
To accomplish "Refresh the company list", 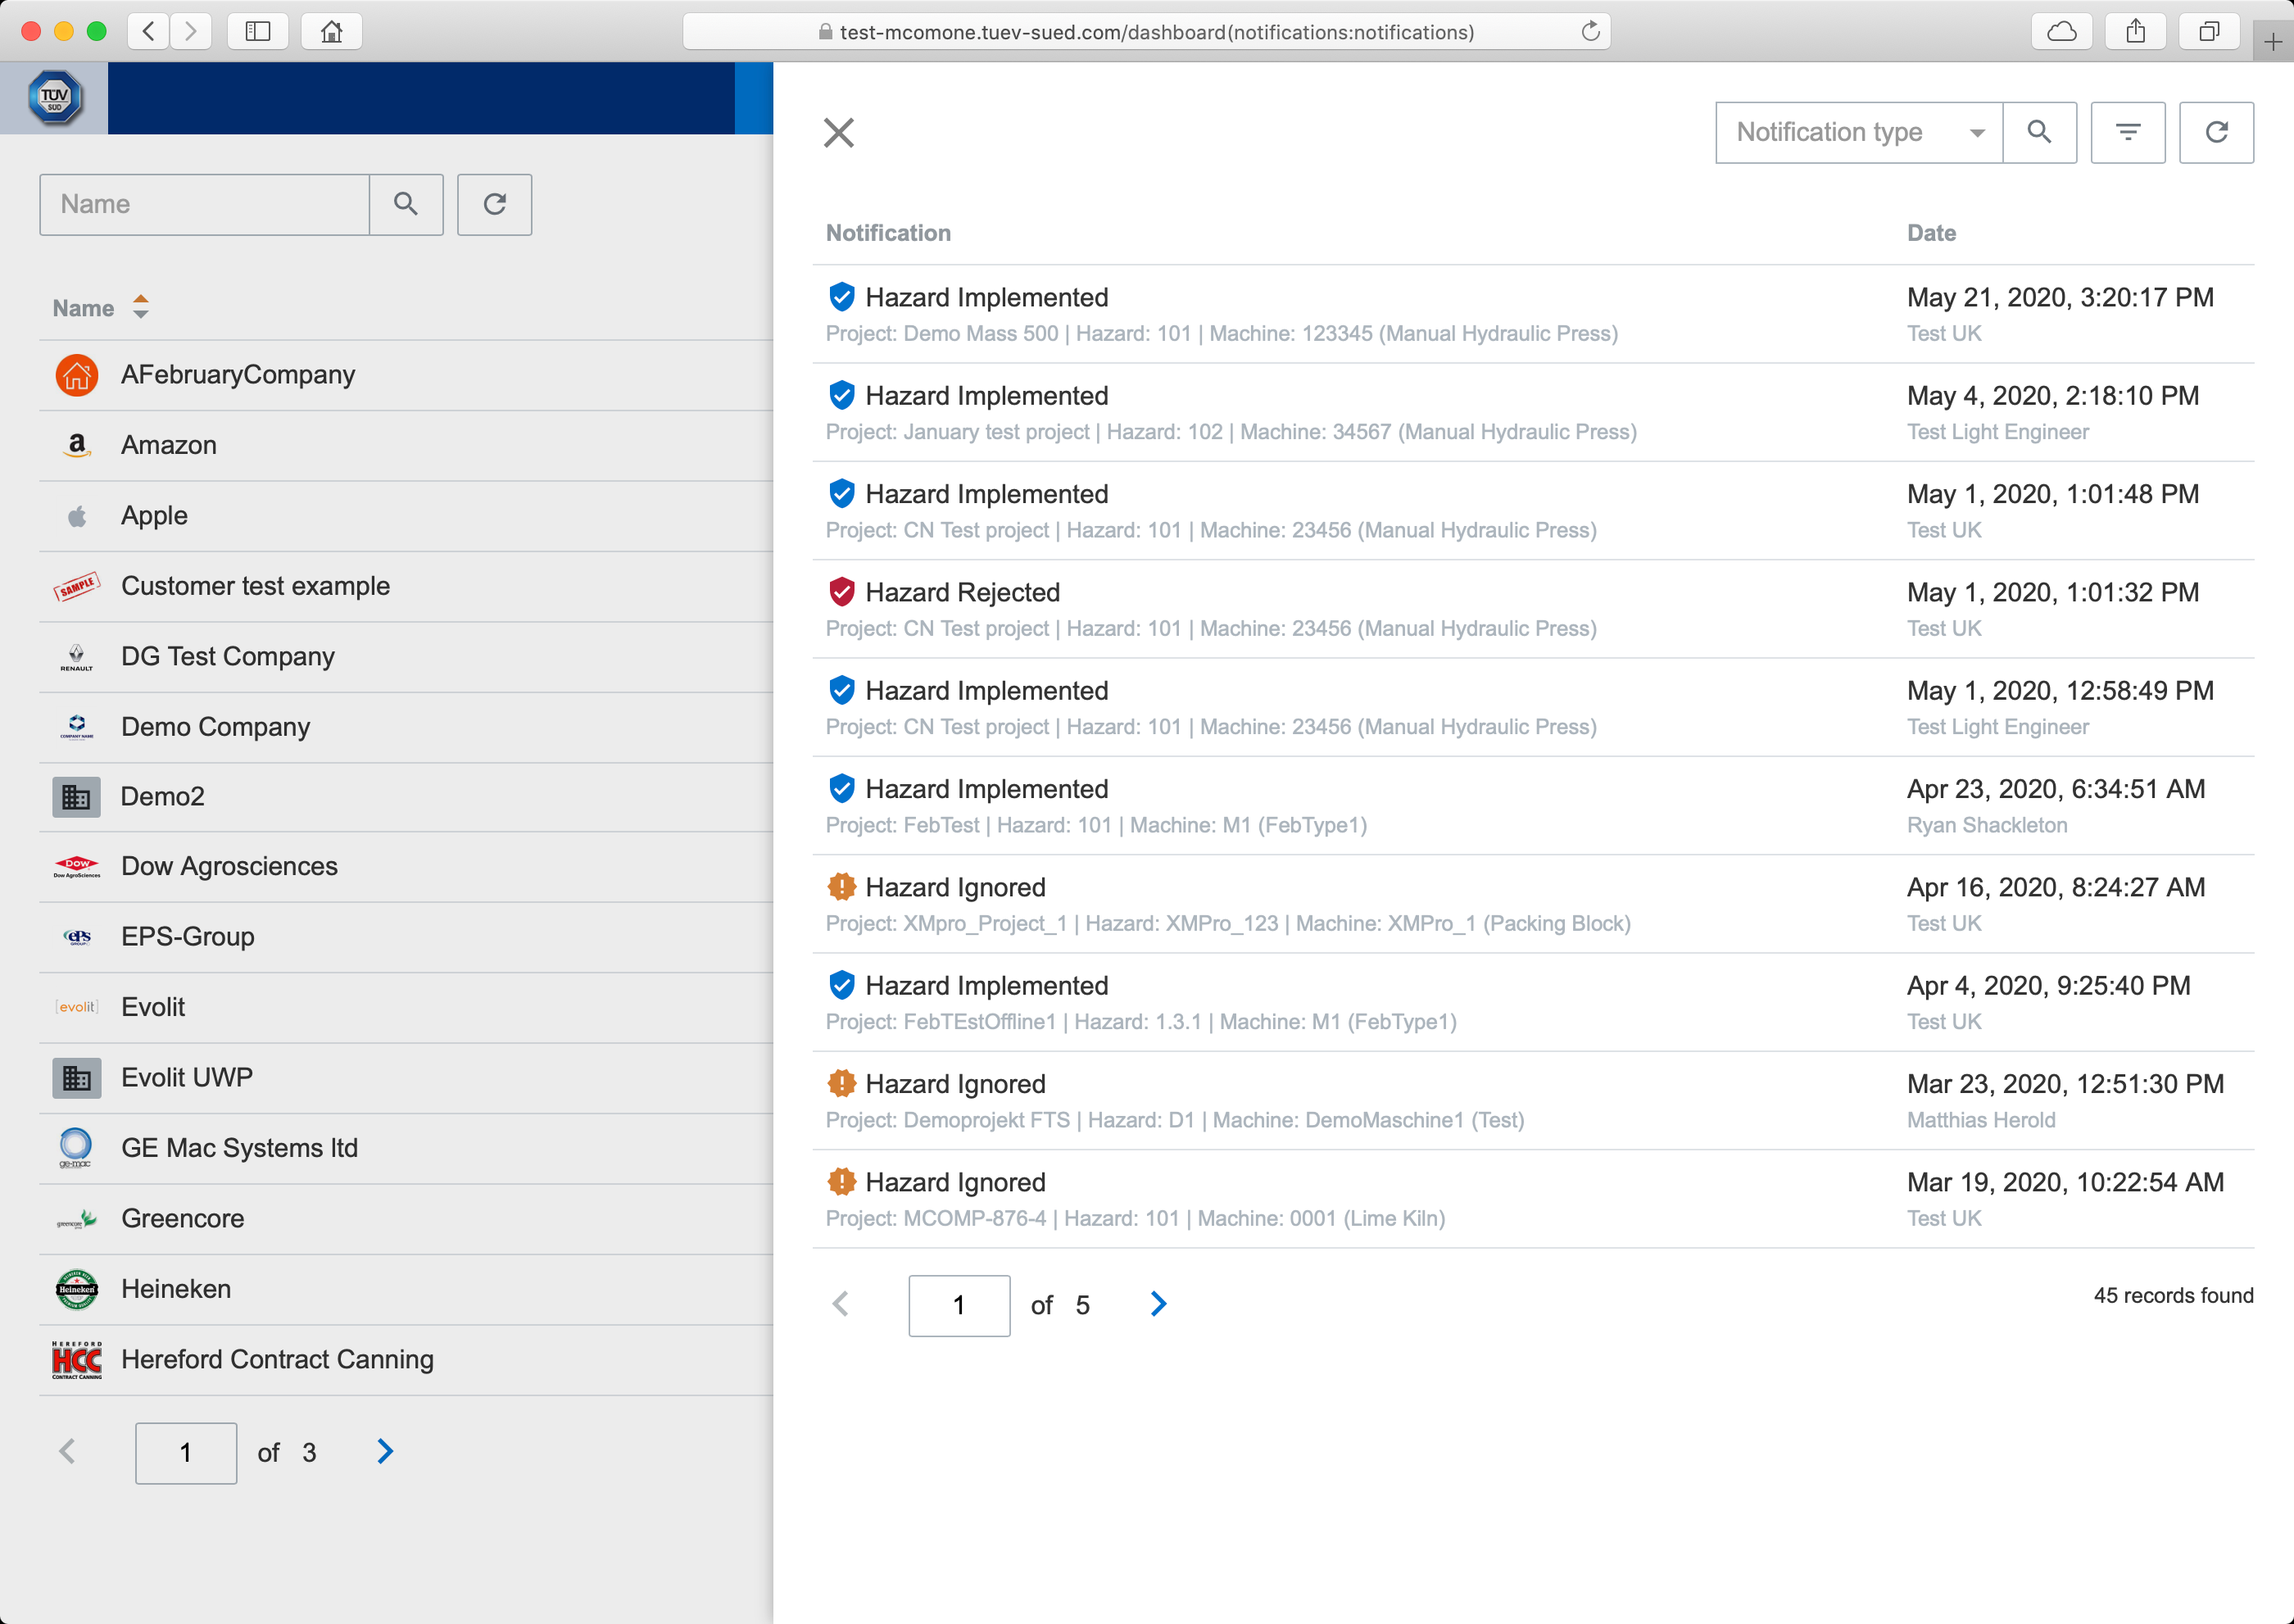I will tap(494, 204).
